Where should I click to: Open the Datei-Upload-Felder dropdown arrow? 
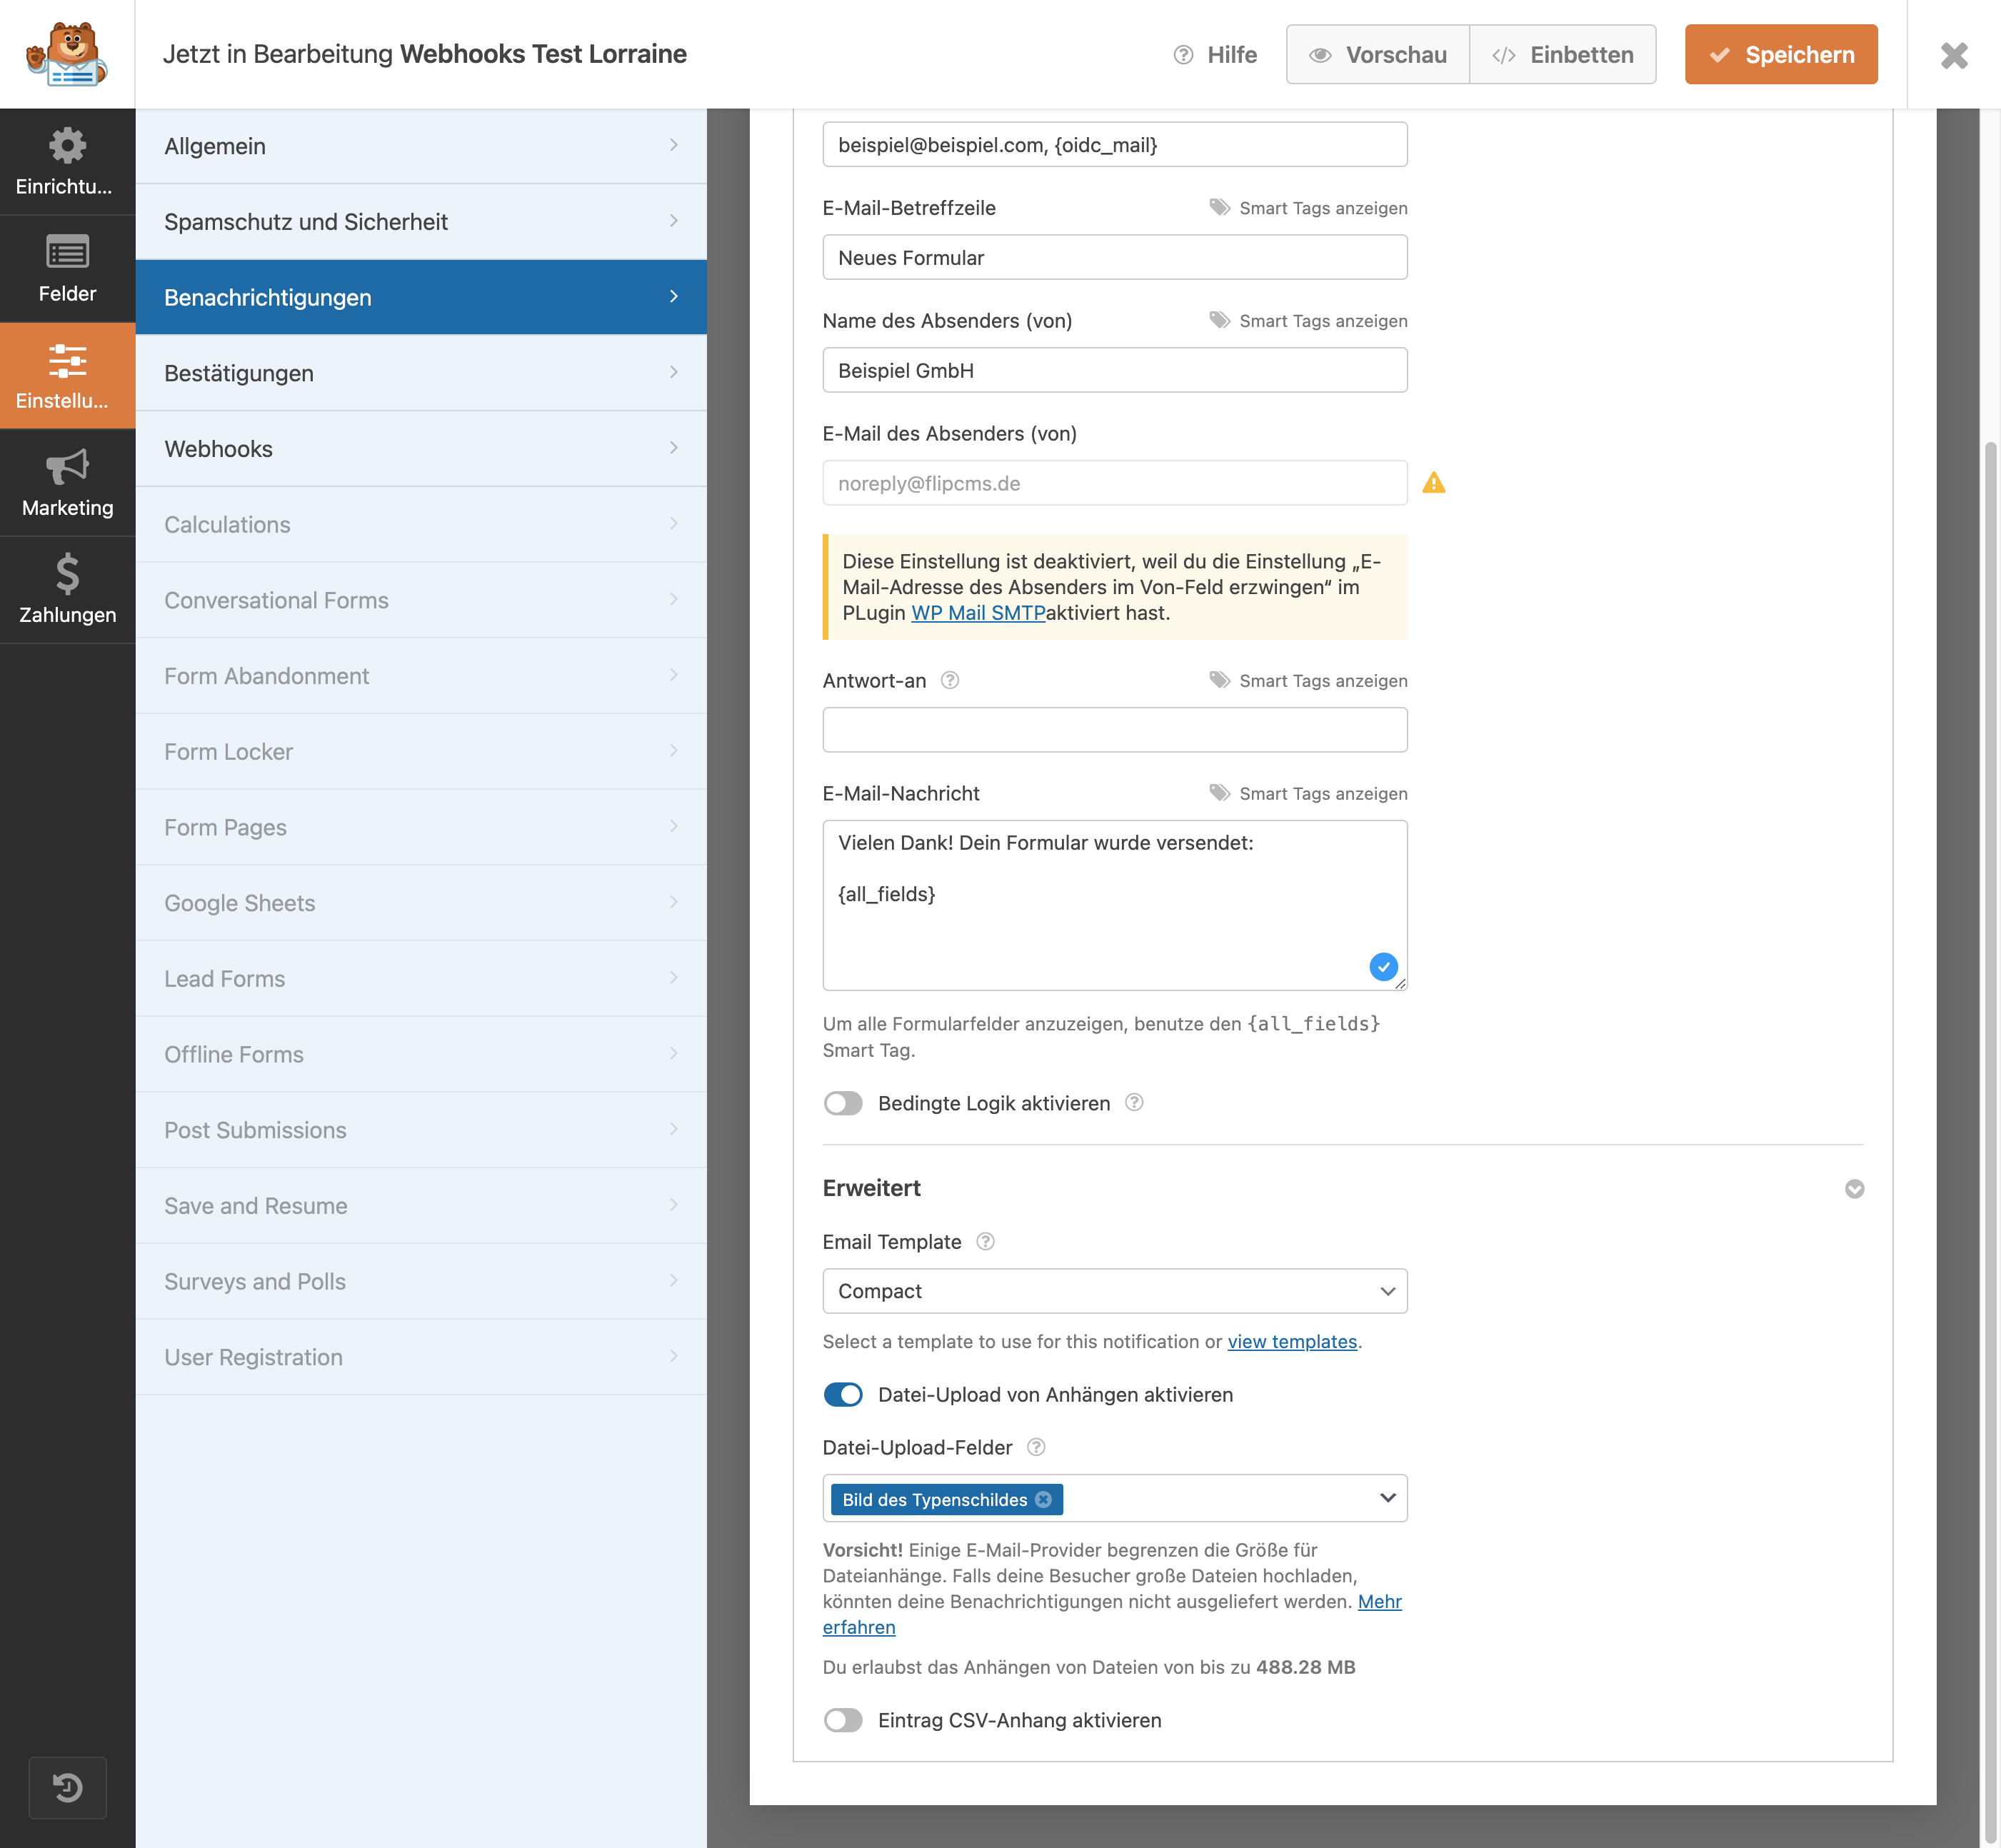pyautogui.click(x=1387, y=1498)
